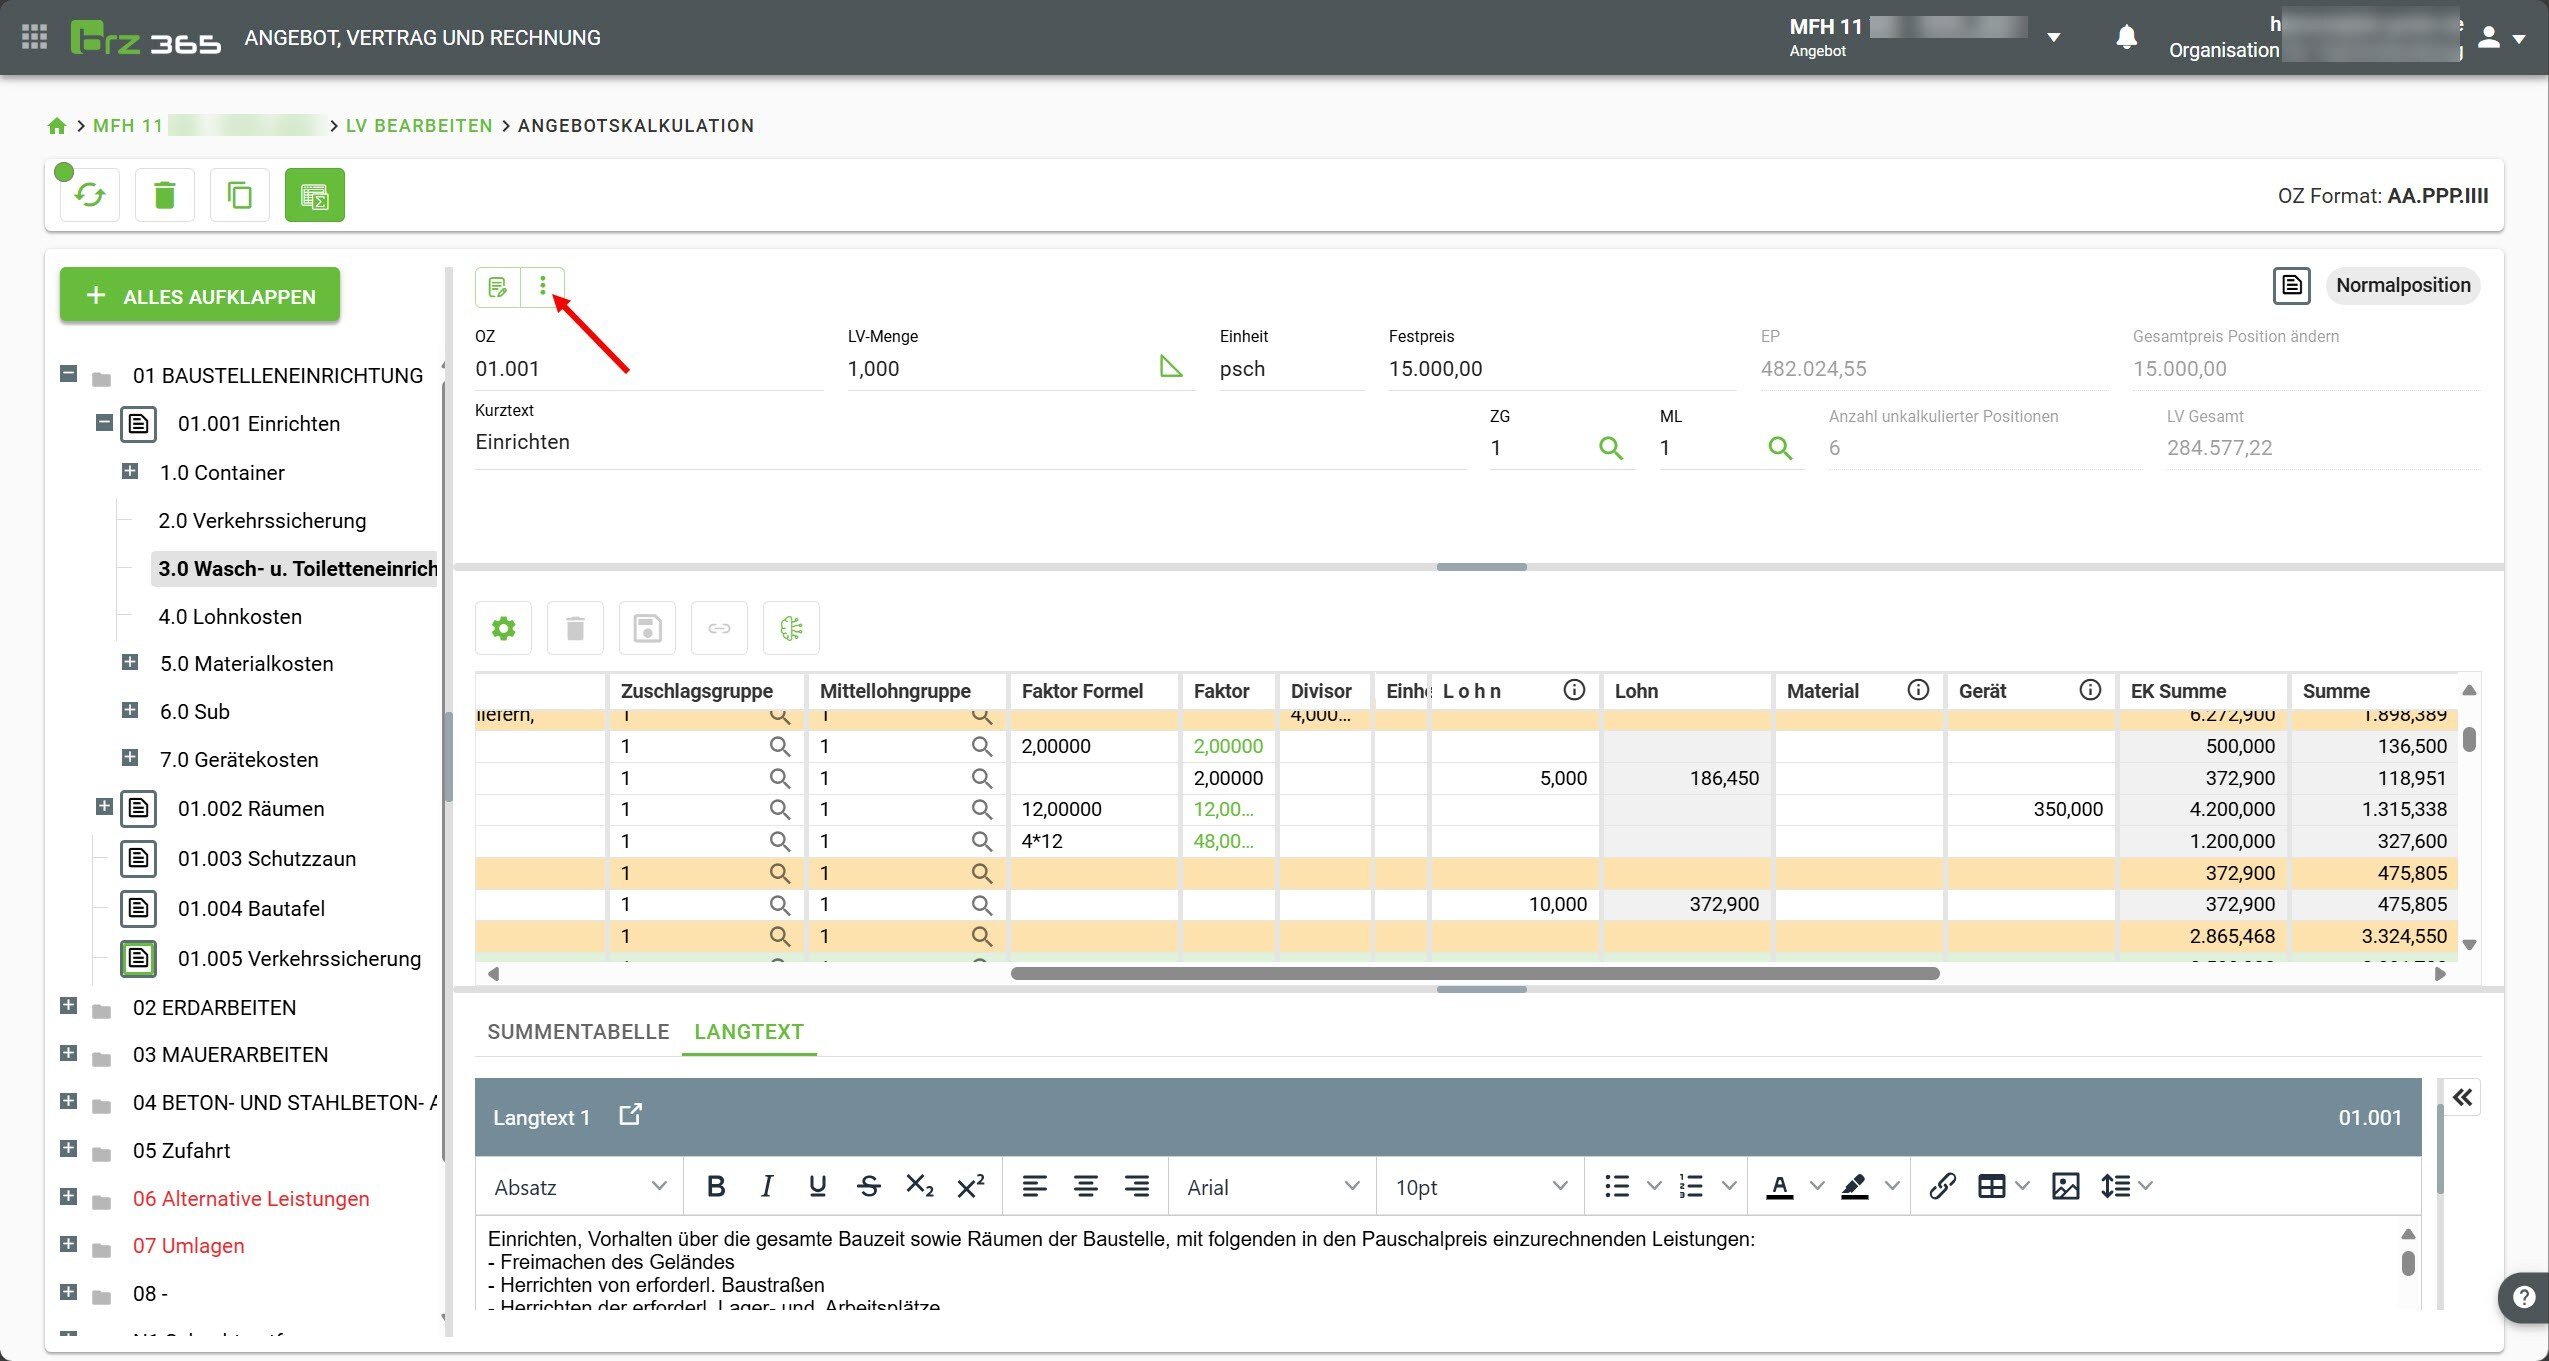This screenshot has width=2549, height=1361.
Task: Go to LV BEARBEITEN breadcrumb link
Action: click(419, 126)
